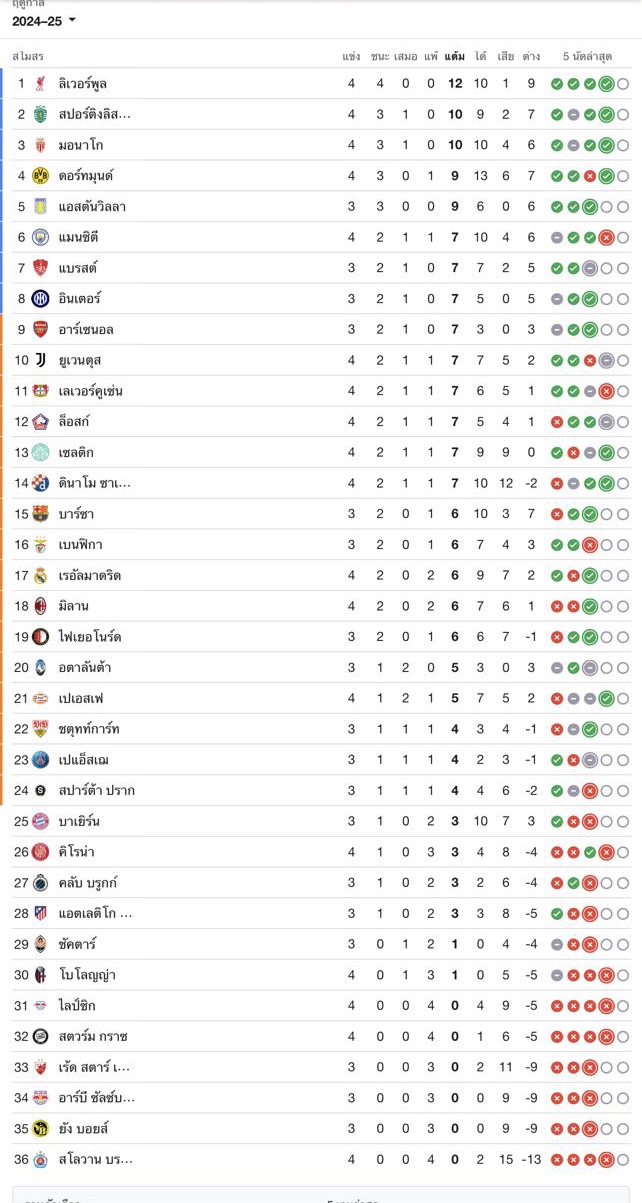Open the 2024–25 season dropdown
This screenshot has width=642, height=1203.
coord(44,20)
